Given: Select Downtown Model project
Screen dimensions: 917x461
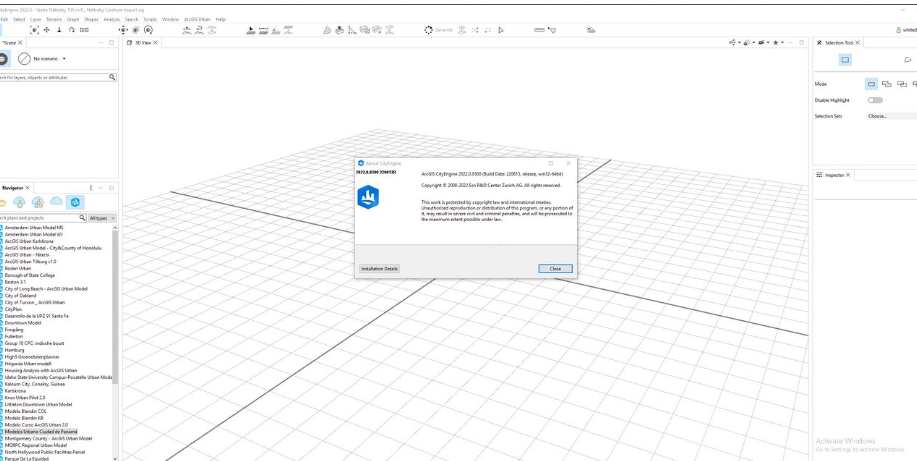Looking at the screenshot, I should pyautogui.click(x=23, y=322).
